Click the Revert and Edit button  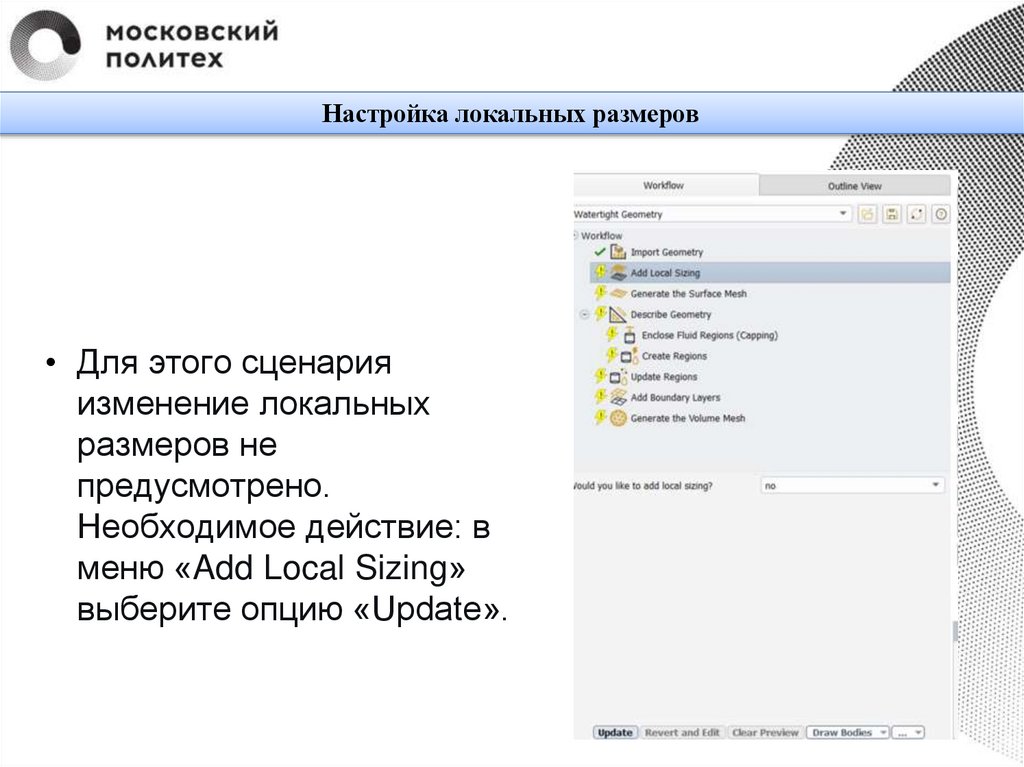682,732
